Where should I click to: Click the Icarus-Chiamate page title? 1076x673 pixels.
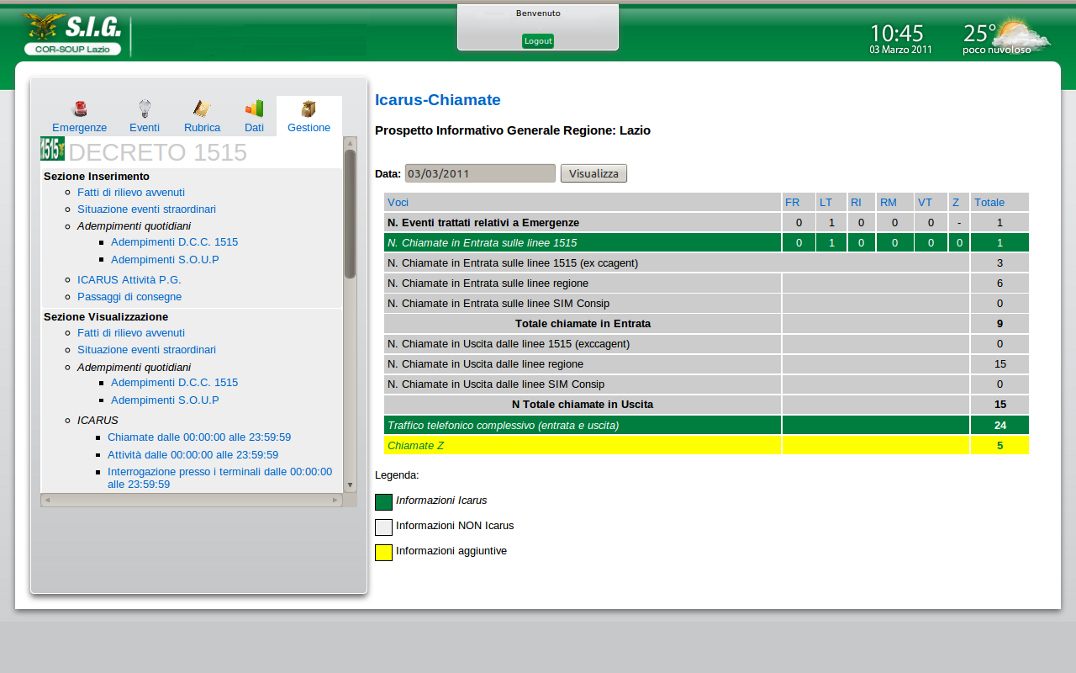pyautogui.click(x=437, y=100)
